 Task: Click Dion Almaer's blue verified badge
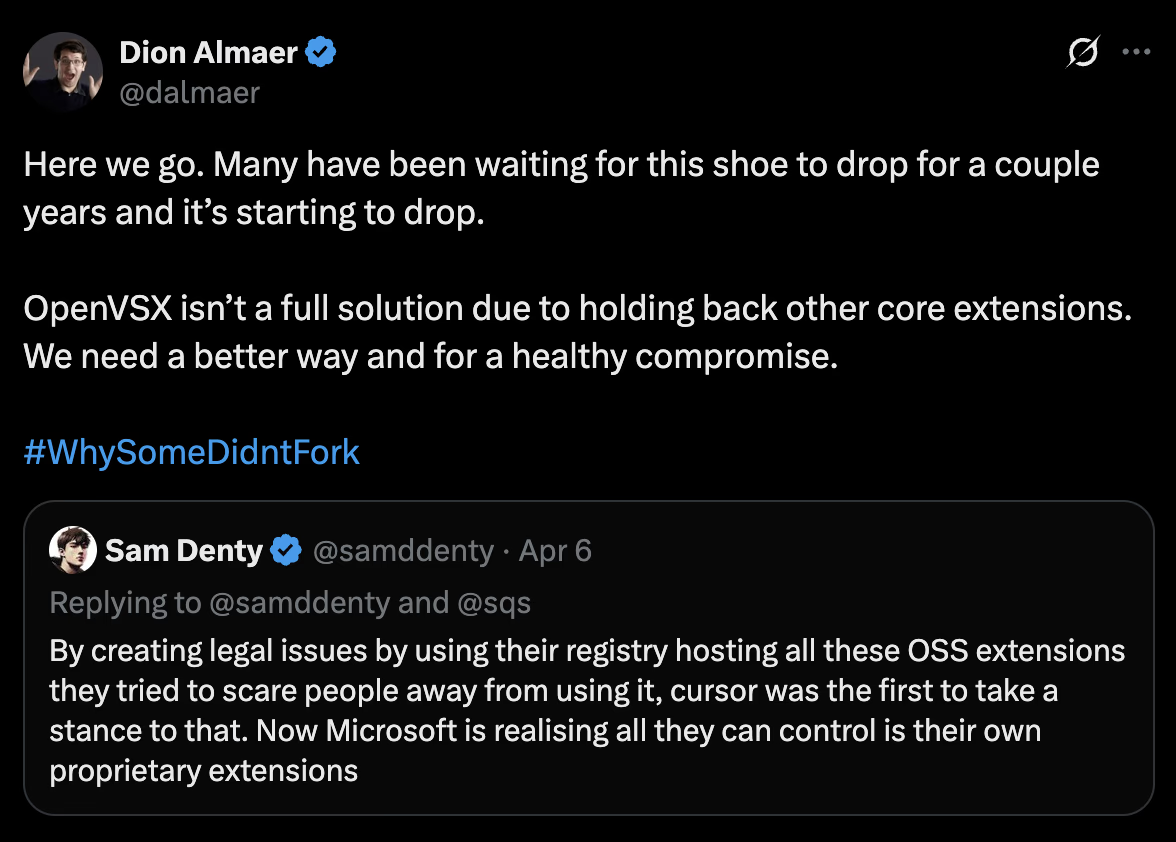point(322,52)
